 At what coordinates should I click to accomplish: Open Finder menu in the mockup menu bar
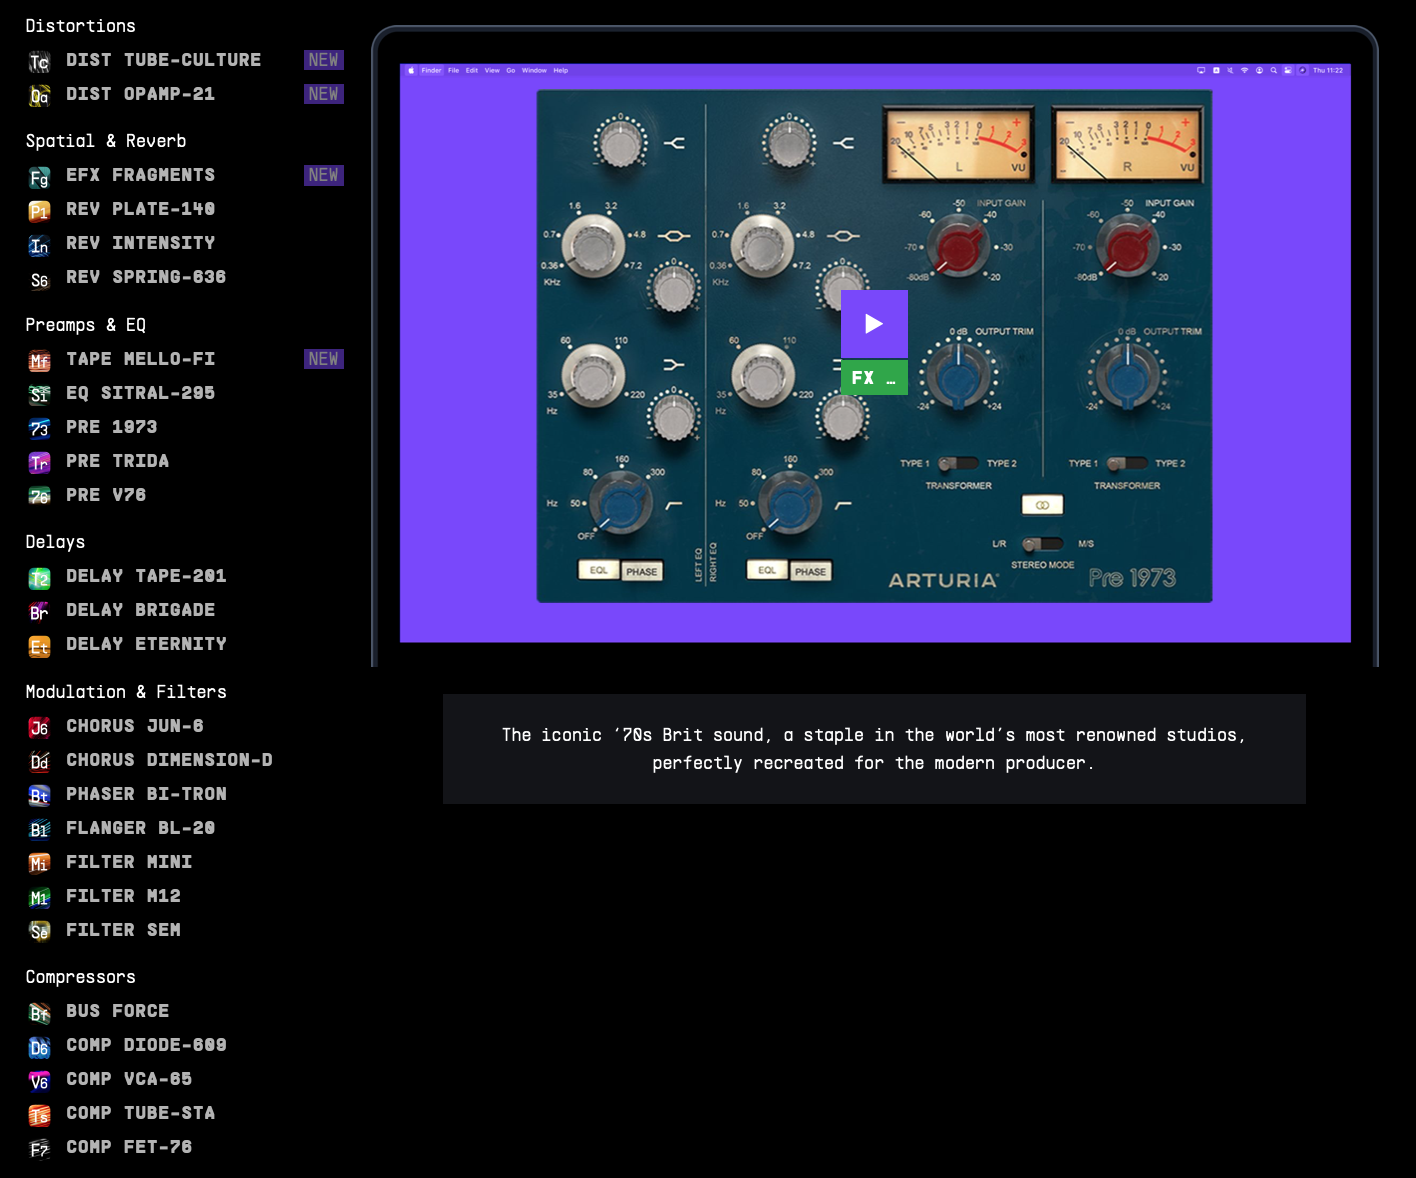pos(431,70)
